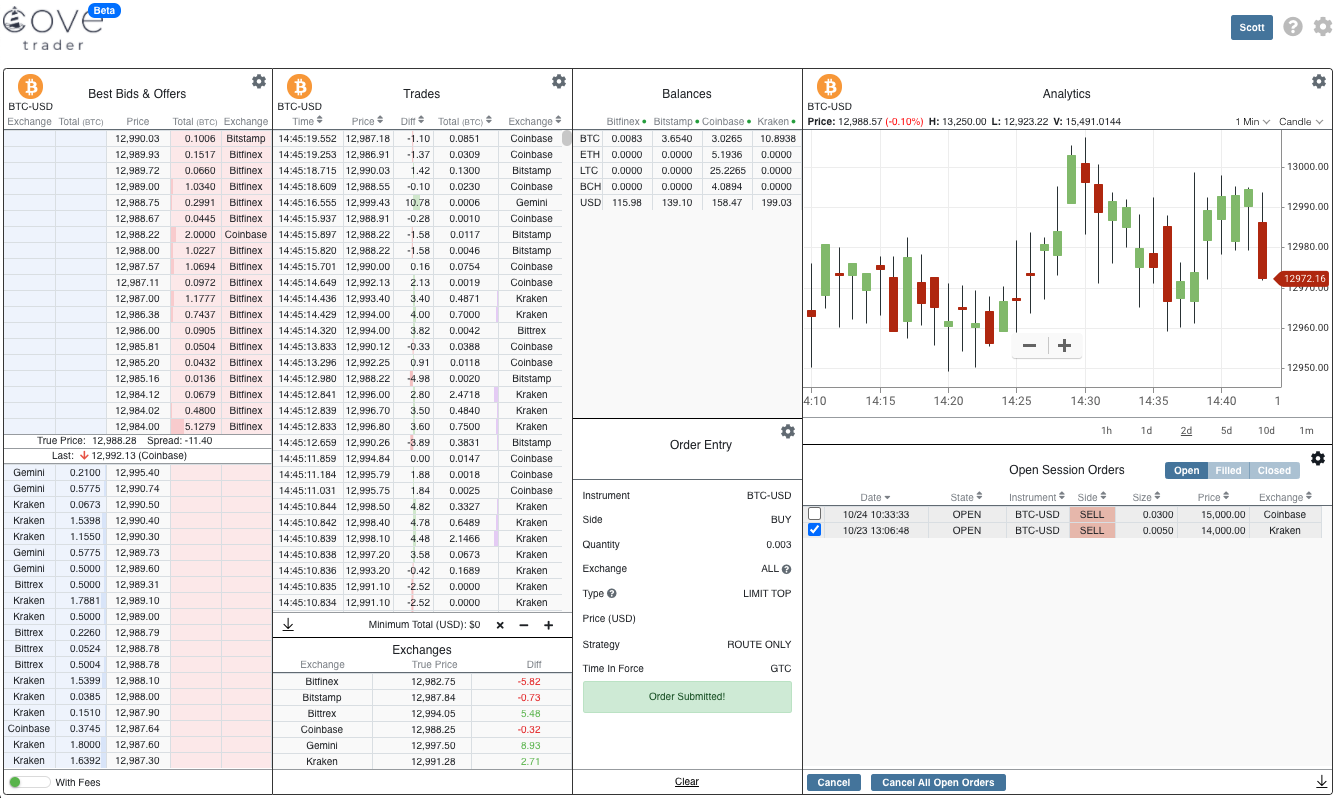Increase minimum total with the plus icon
The width and height of the screenshot is (1336, 798).
548,625
